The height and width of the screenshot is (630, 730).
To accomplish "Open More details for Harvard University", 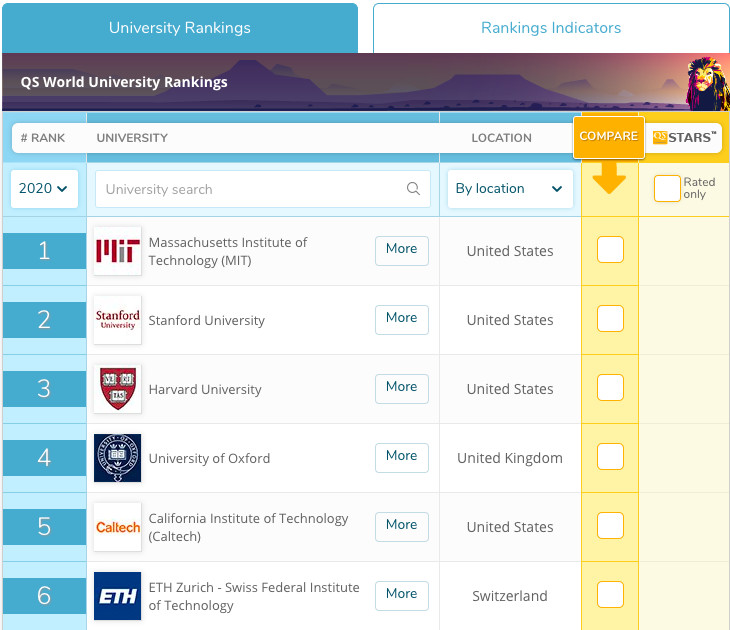I will coord(402,388).
